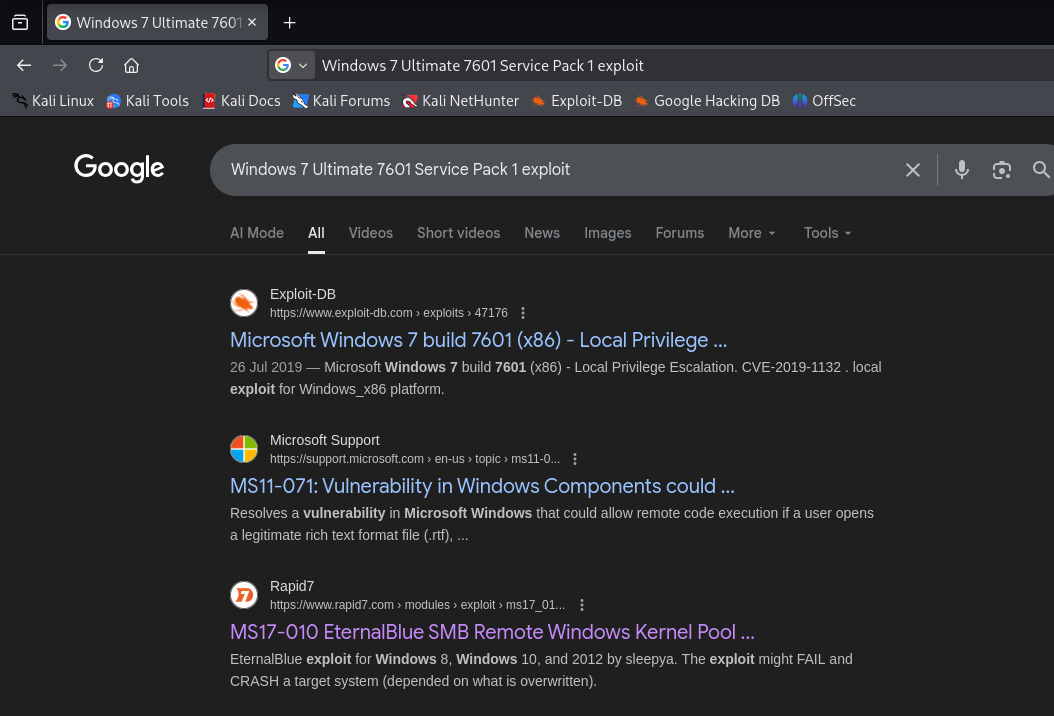Open the Exploit-DB bookmark

point(577,101)
